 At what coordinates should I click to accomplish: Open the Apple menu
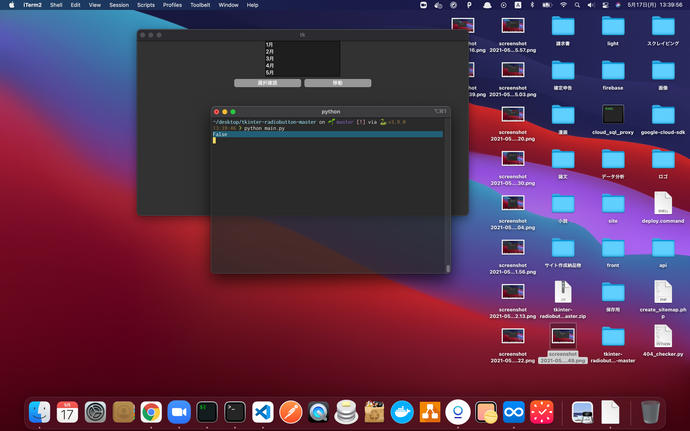coord(11,5)
